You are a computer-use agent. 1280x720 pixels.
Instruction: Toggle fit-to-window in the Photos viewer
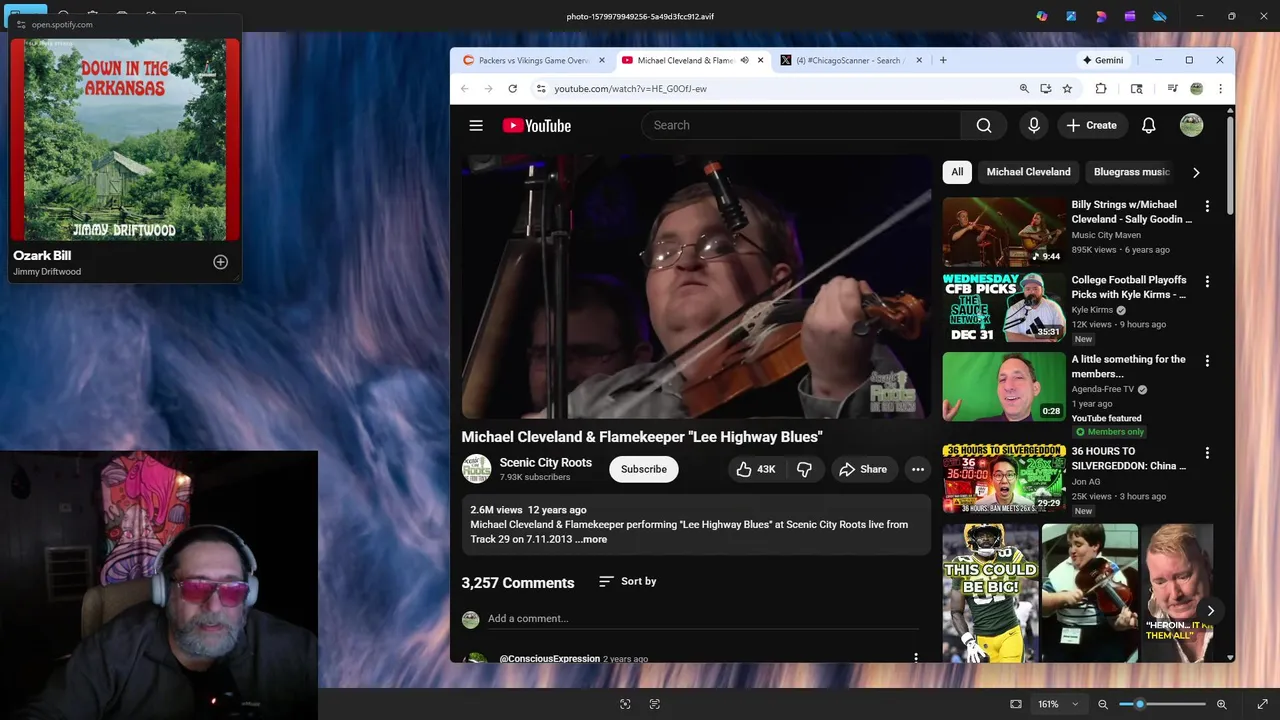1016,704
